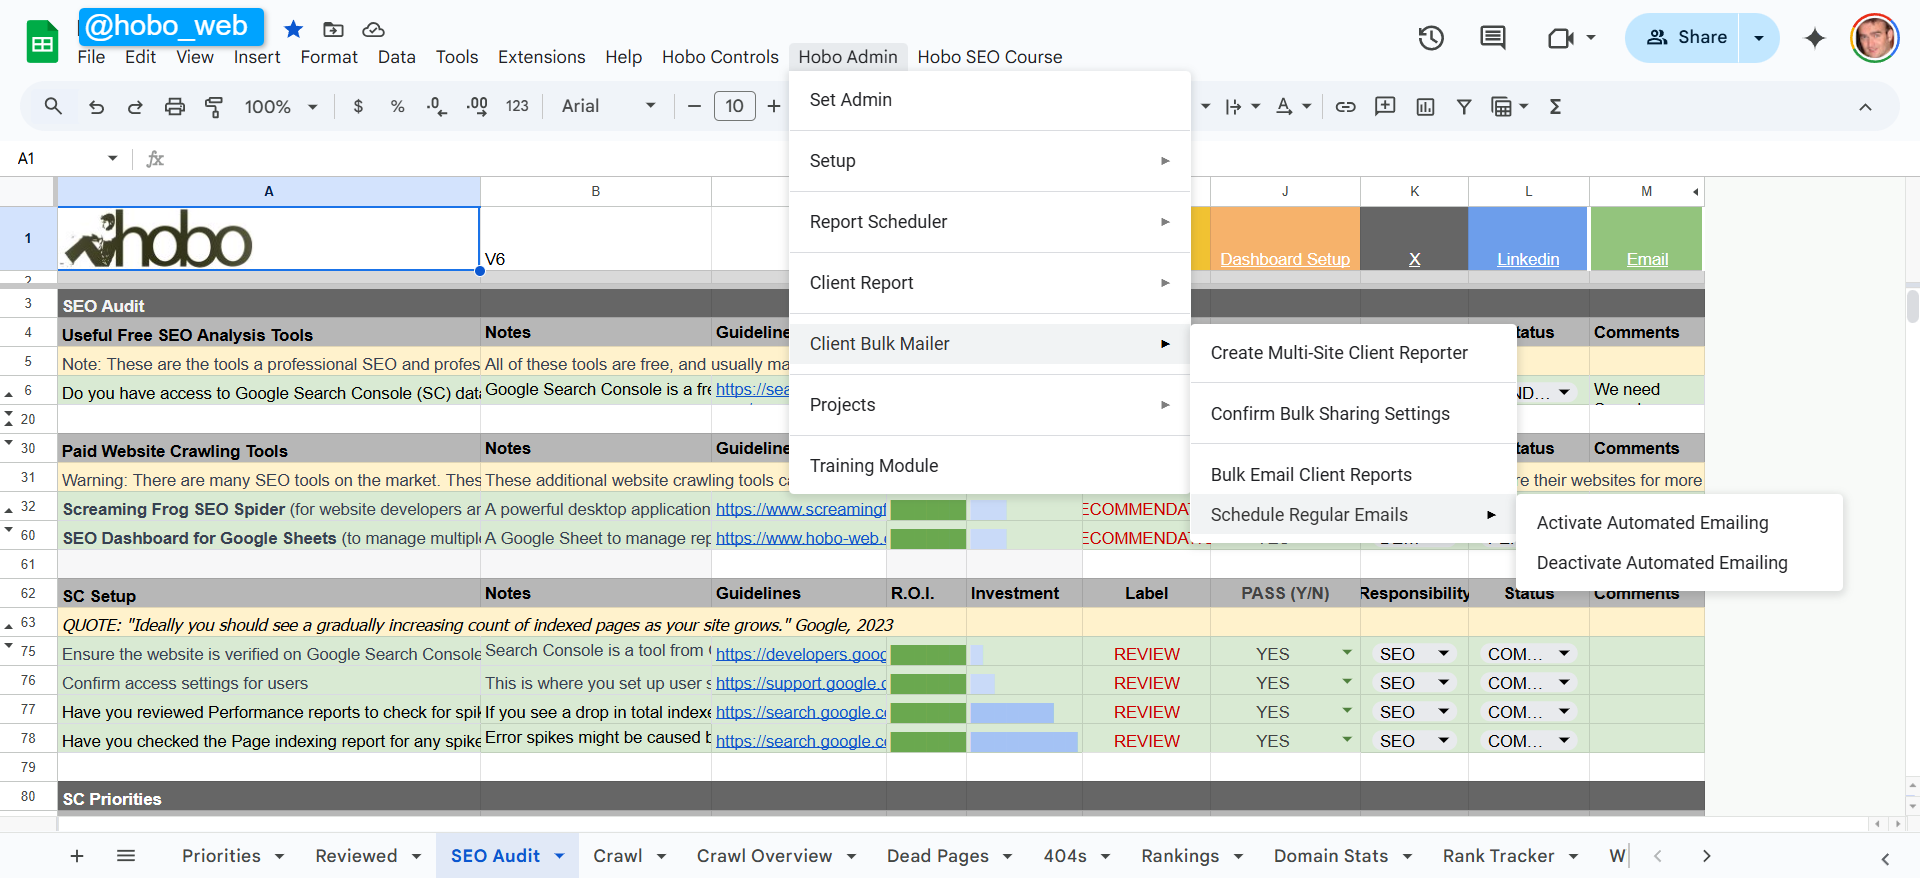Check the cloud save status icon
This screenshot has width=1920, height=879.
pyautogui.click(x=373, y=29)
